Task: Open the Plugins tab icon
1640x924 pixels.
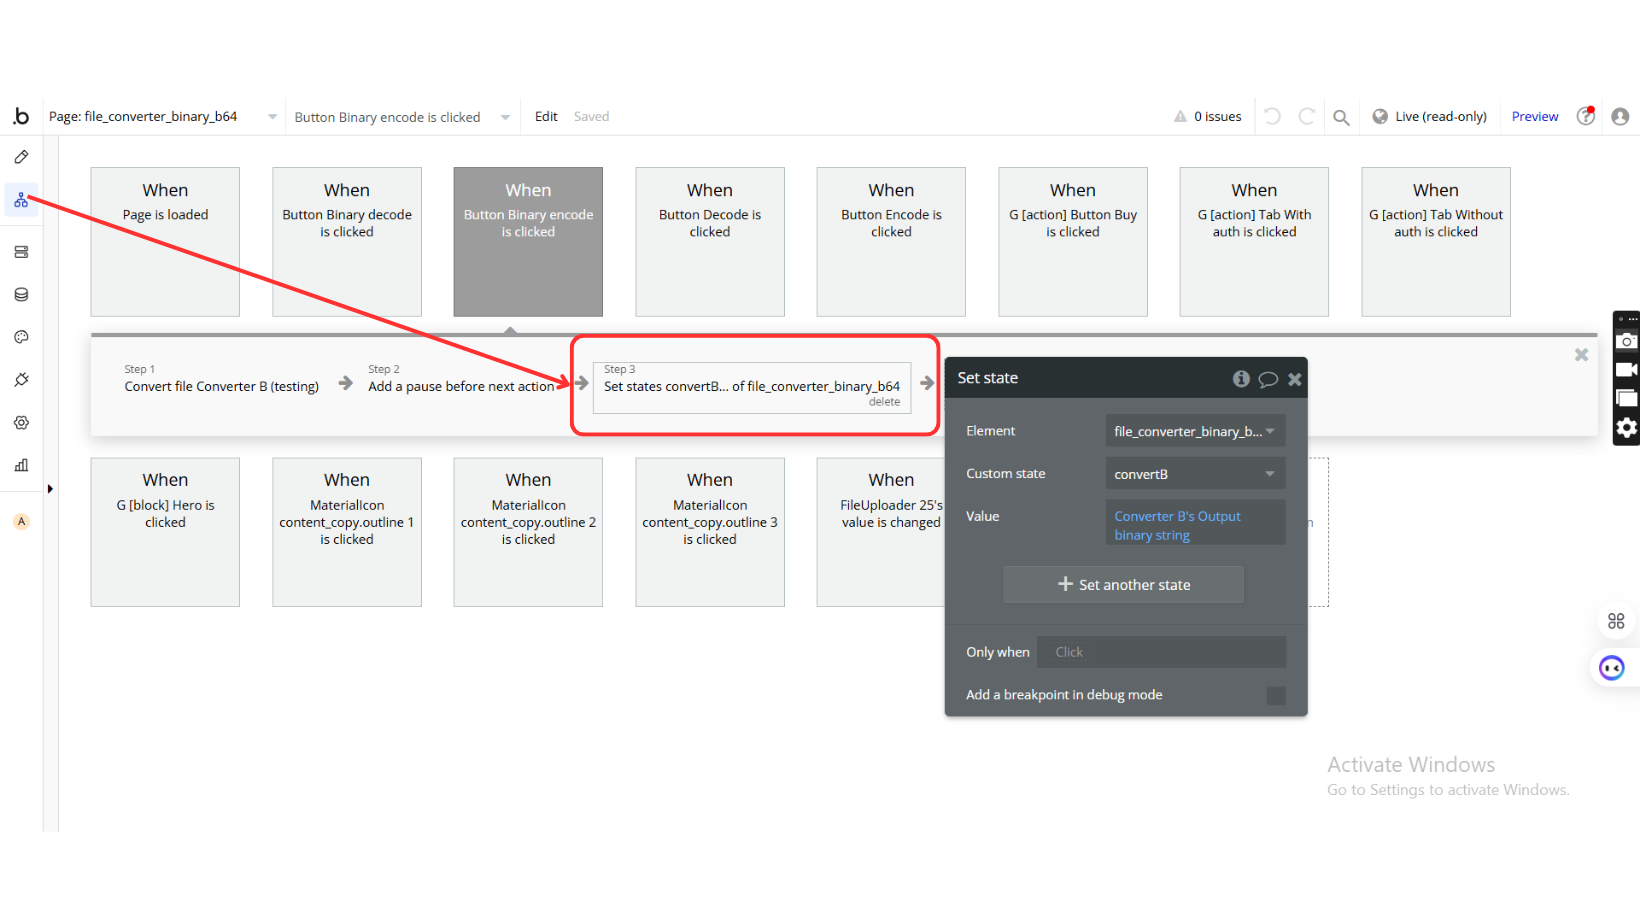Action: click(21, 380)
